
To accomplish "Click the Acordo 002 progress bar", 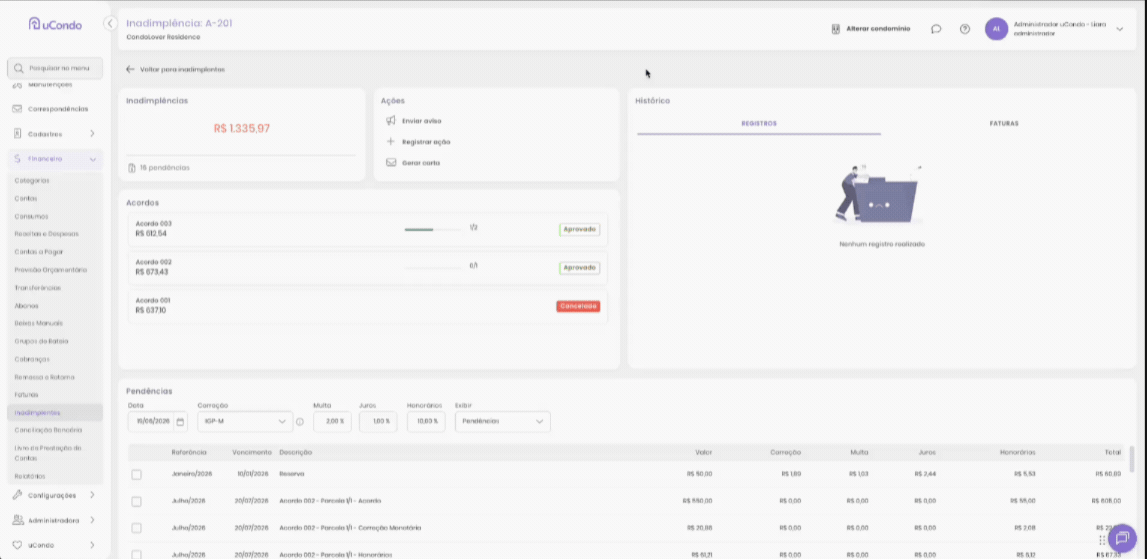I will (x=433, y=267).
